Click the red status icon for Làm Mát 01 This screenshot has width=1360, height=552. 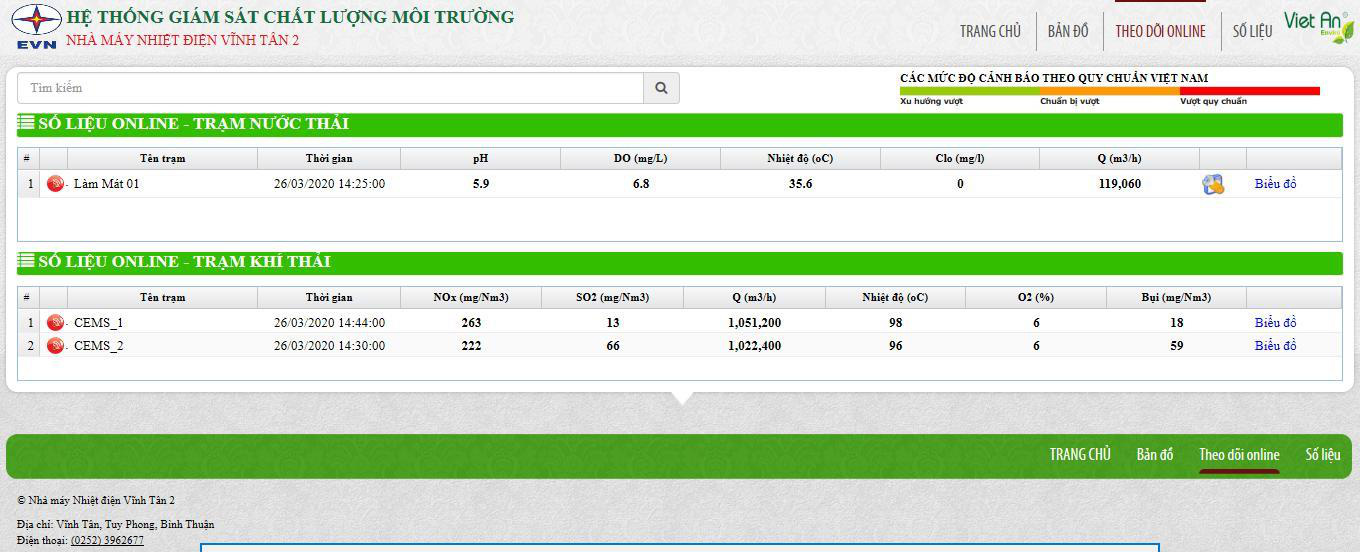[55, 184]
